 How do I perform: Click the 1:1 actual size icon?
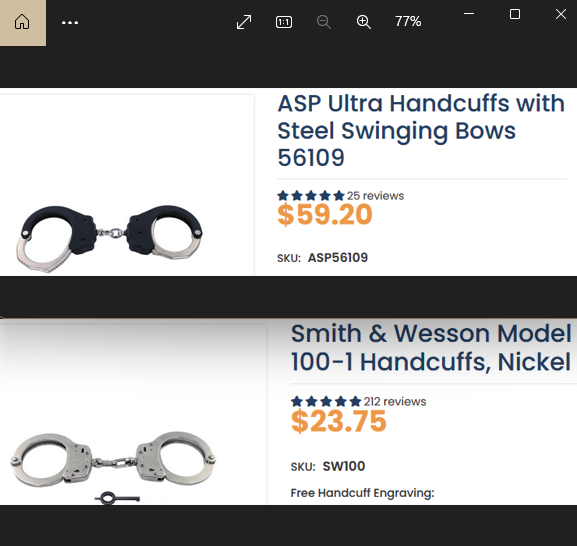[x=284, y=22]
